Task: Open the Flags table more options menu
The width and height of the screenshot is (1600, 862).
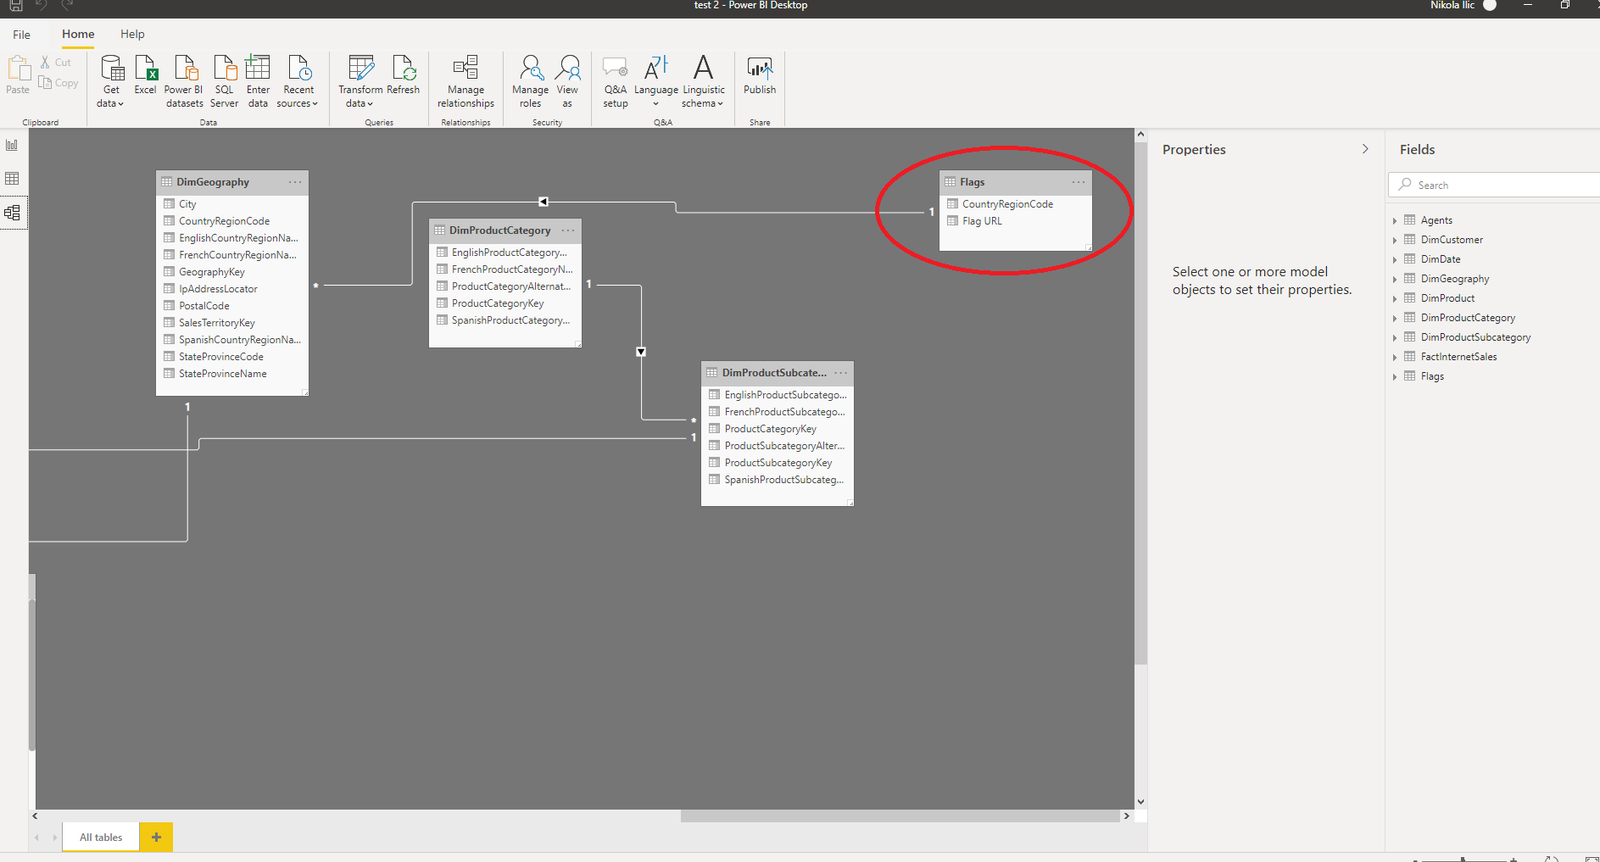Action: click(1078, 182)
